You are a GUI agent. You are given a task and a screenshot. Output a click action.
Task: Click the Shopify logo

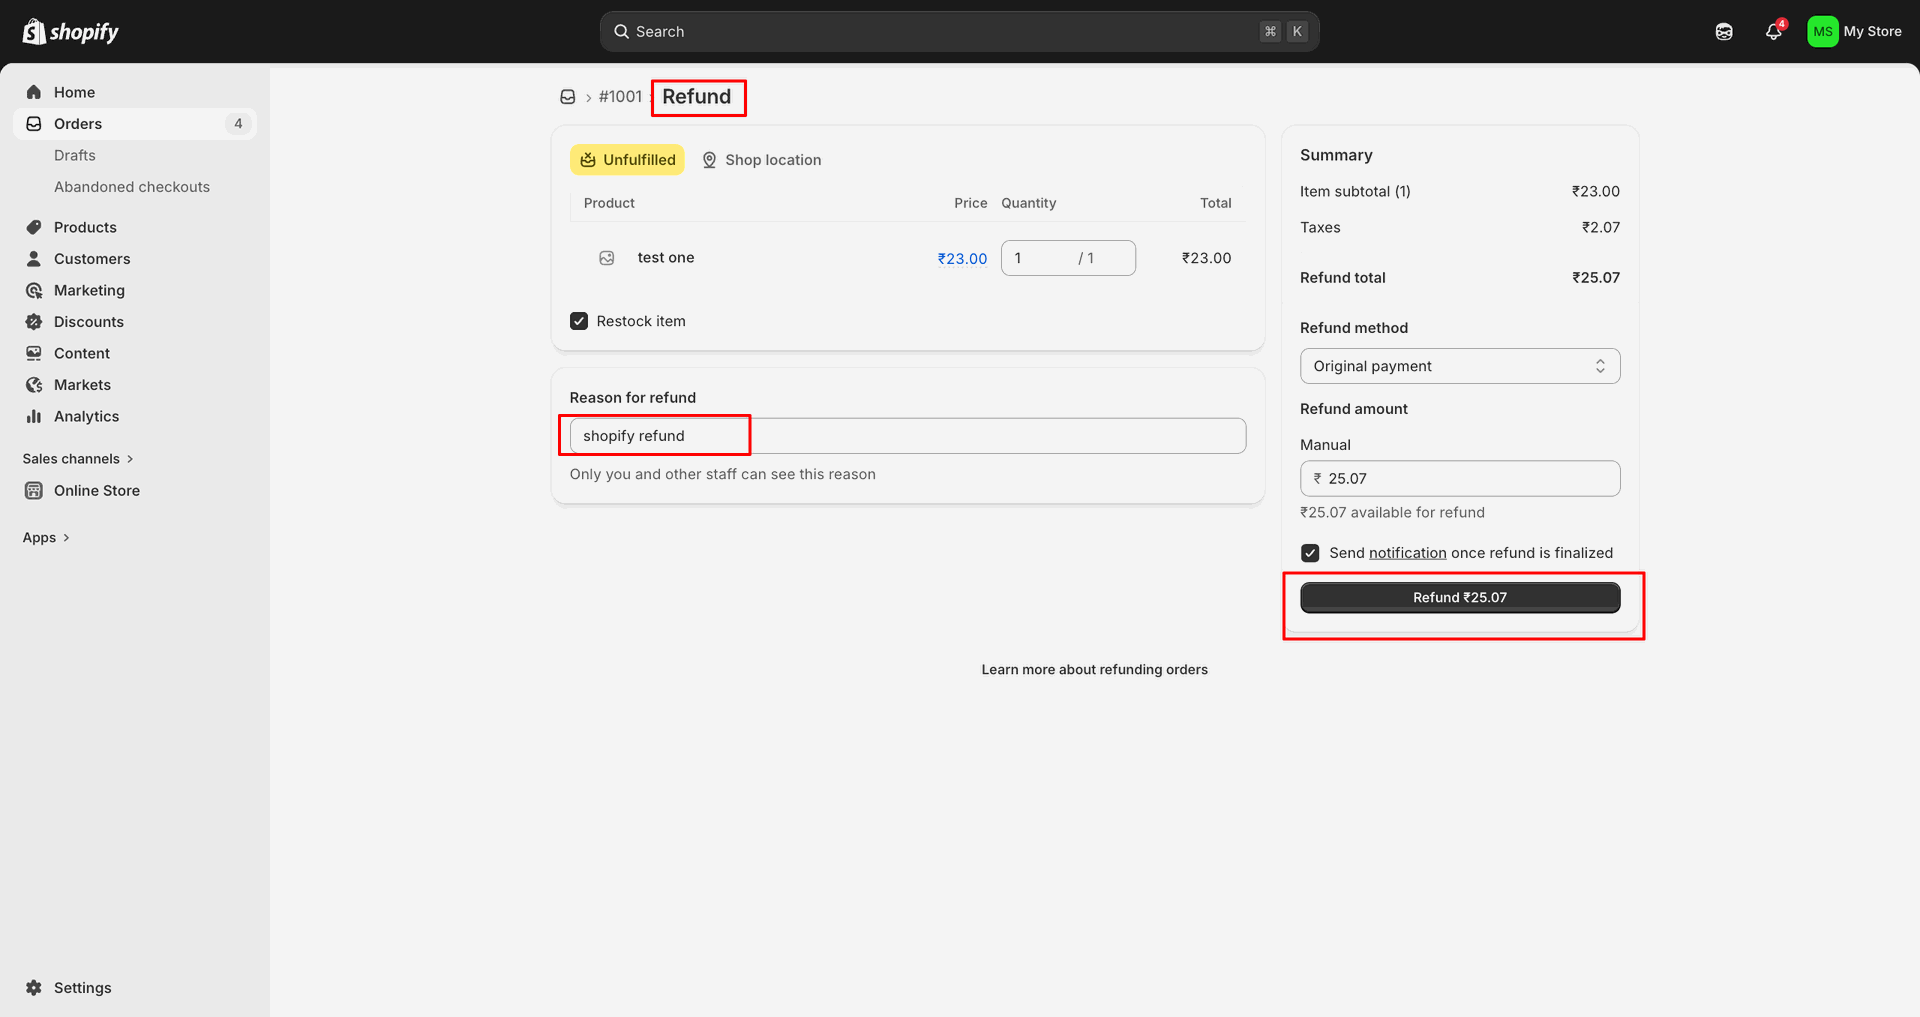tap(70, 32)
